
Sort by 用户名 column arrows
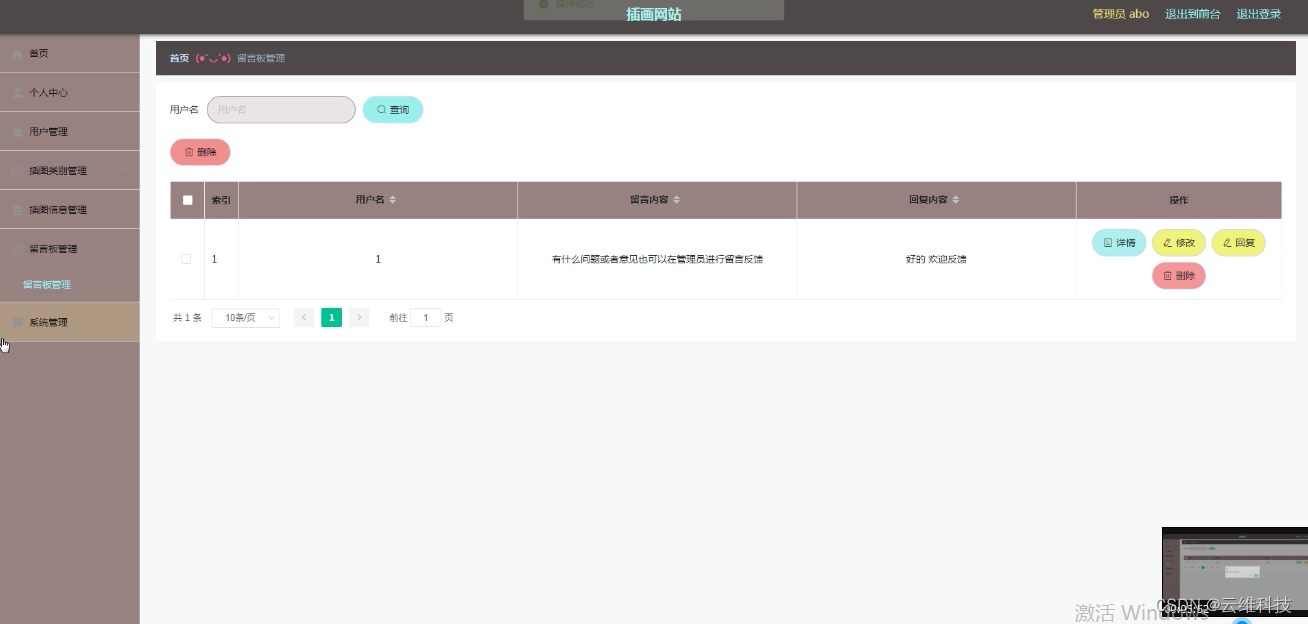point(393,200)
